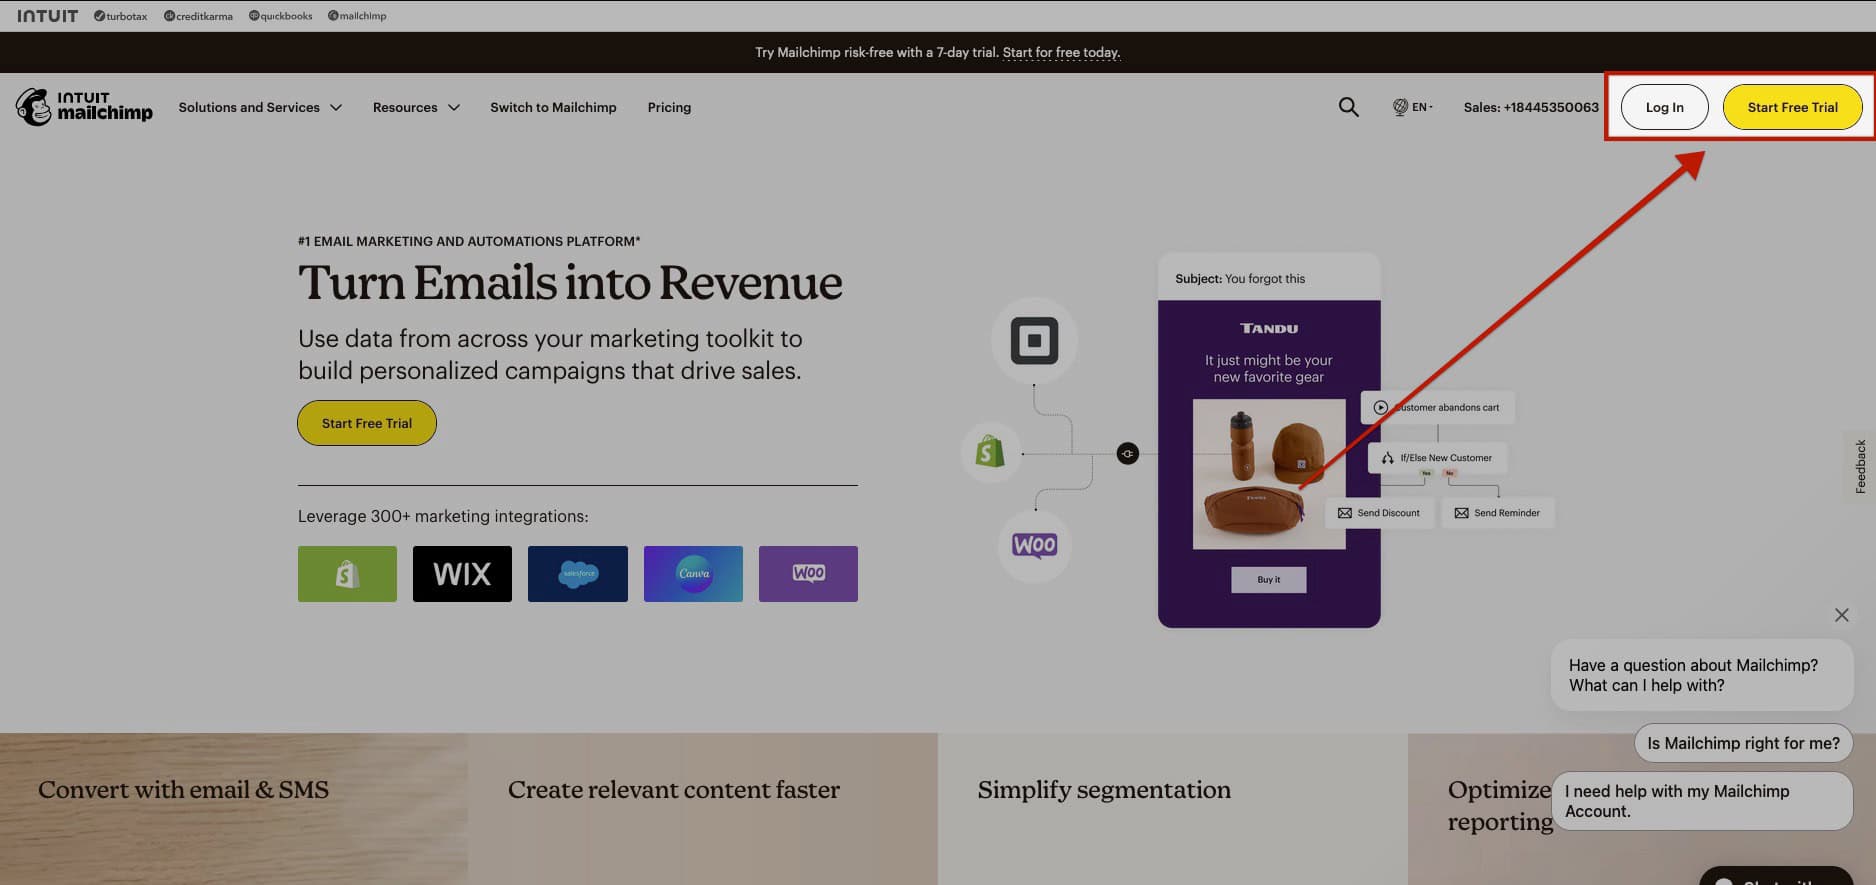The image size is (1876, 885).
Task: Click the product image in email preview
Action: 1268,474
